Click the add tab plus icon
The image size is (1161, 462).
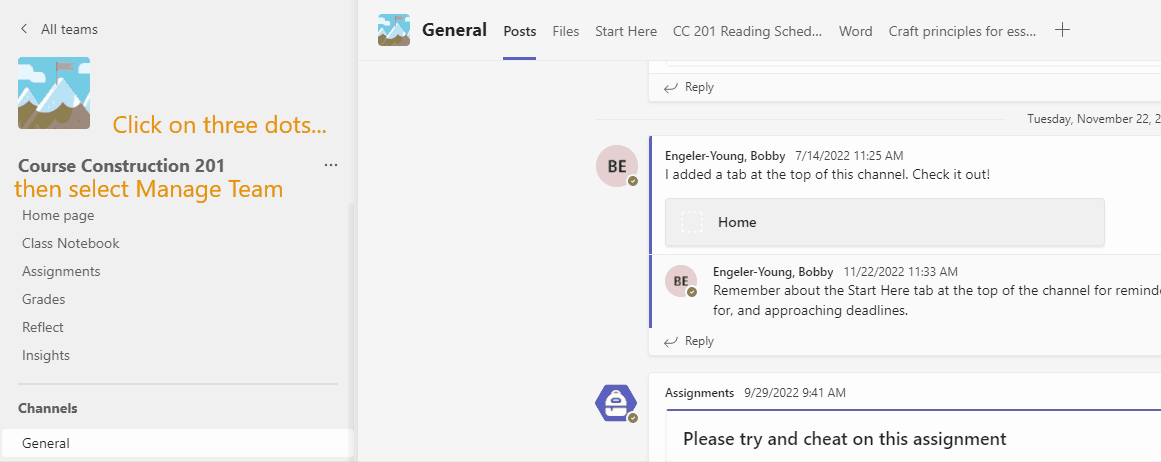pos(1062,30)
